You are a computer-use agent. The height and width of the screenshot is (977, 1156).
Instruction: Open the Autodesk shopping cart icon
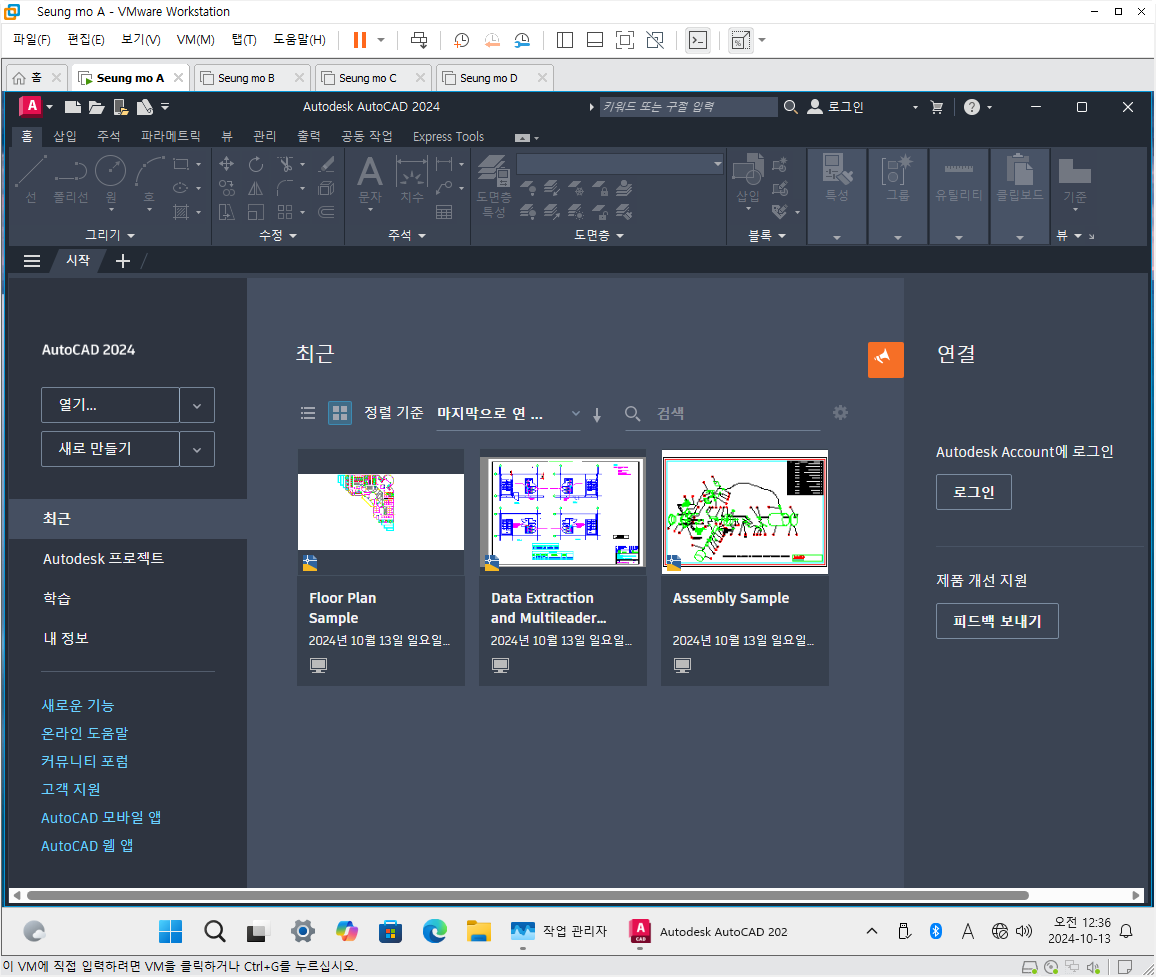click(937, 107)
